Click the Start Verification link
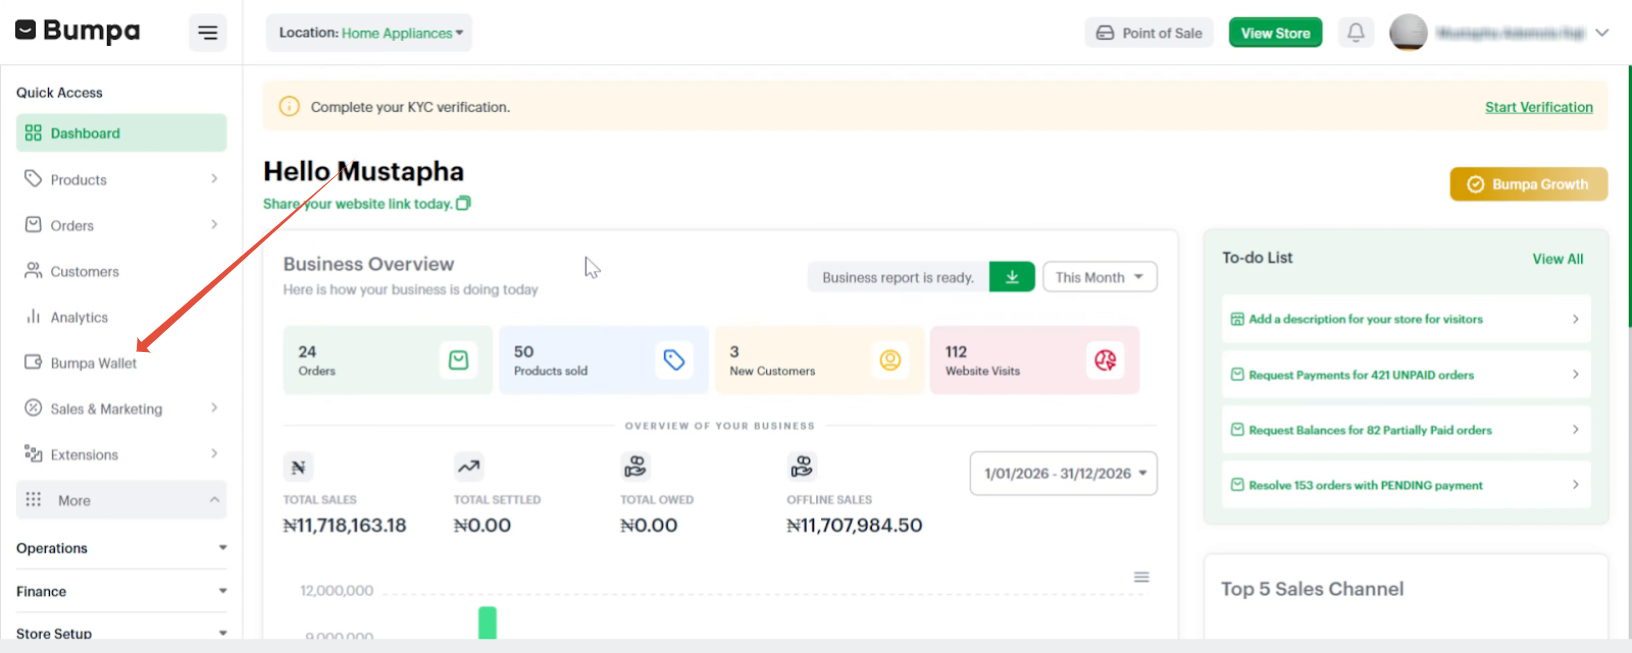 click(1539, 107)
